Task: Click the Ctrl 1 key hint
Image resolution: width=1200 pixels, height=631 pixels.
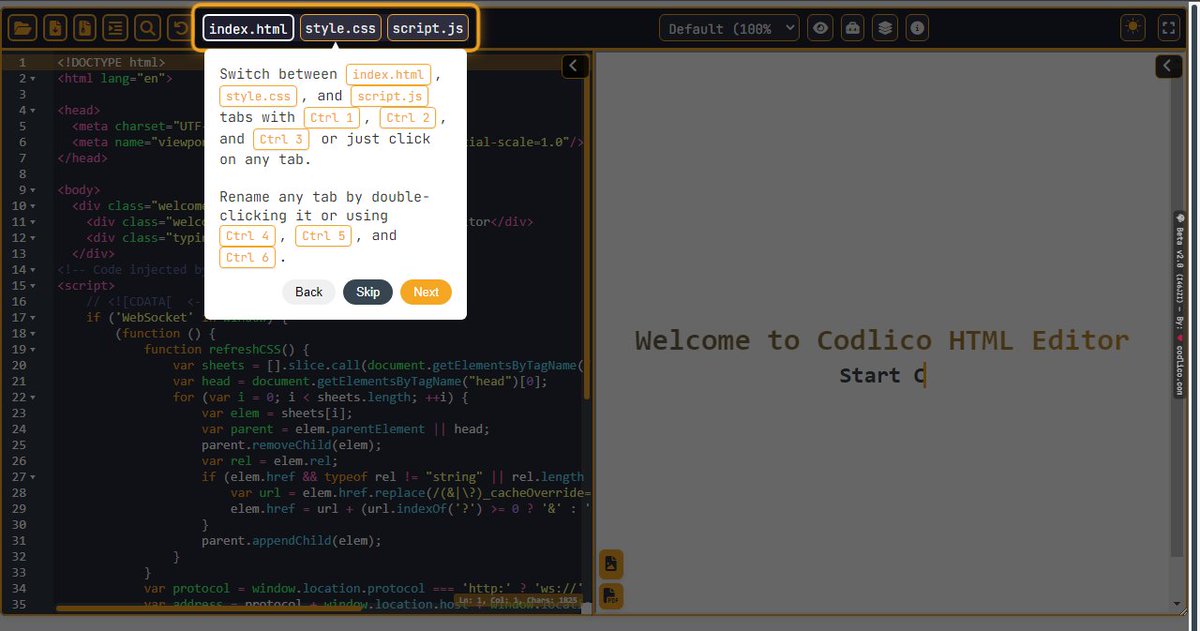Action: (x=332, y=118)
